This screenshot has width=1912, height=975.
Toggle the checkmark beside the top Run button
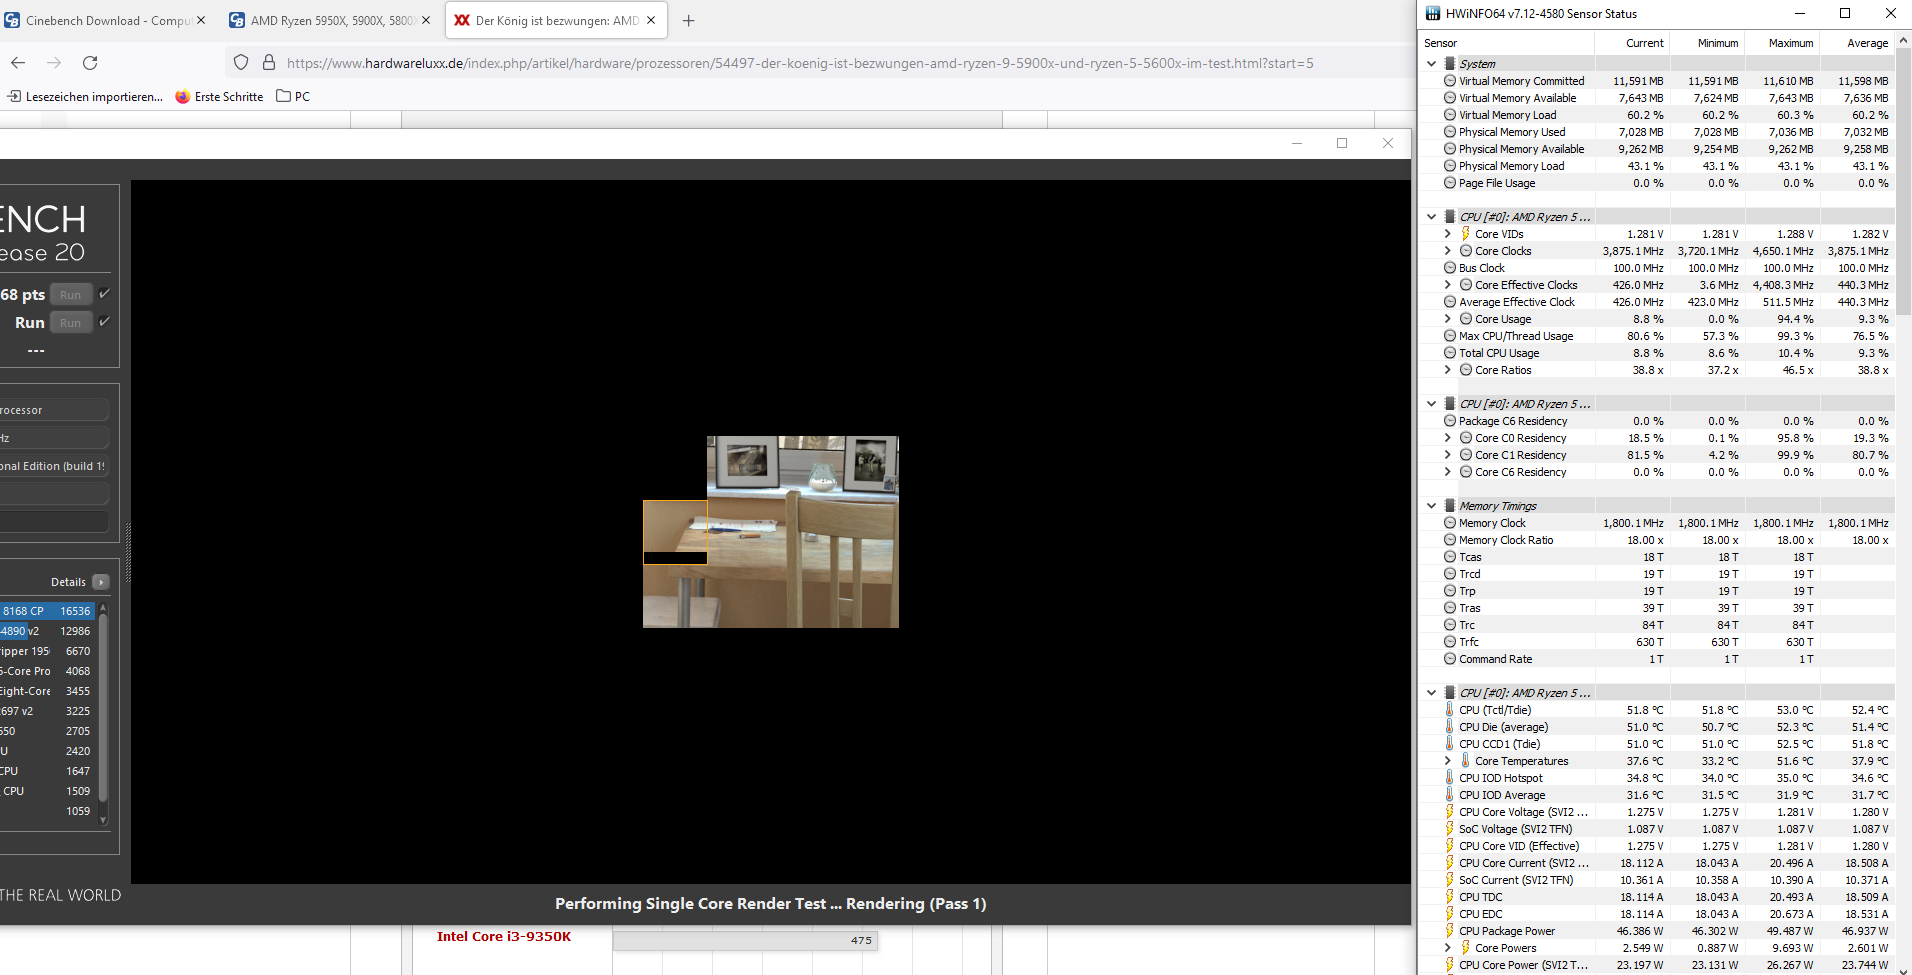tap(103, 294)
